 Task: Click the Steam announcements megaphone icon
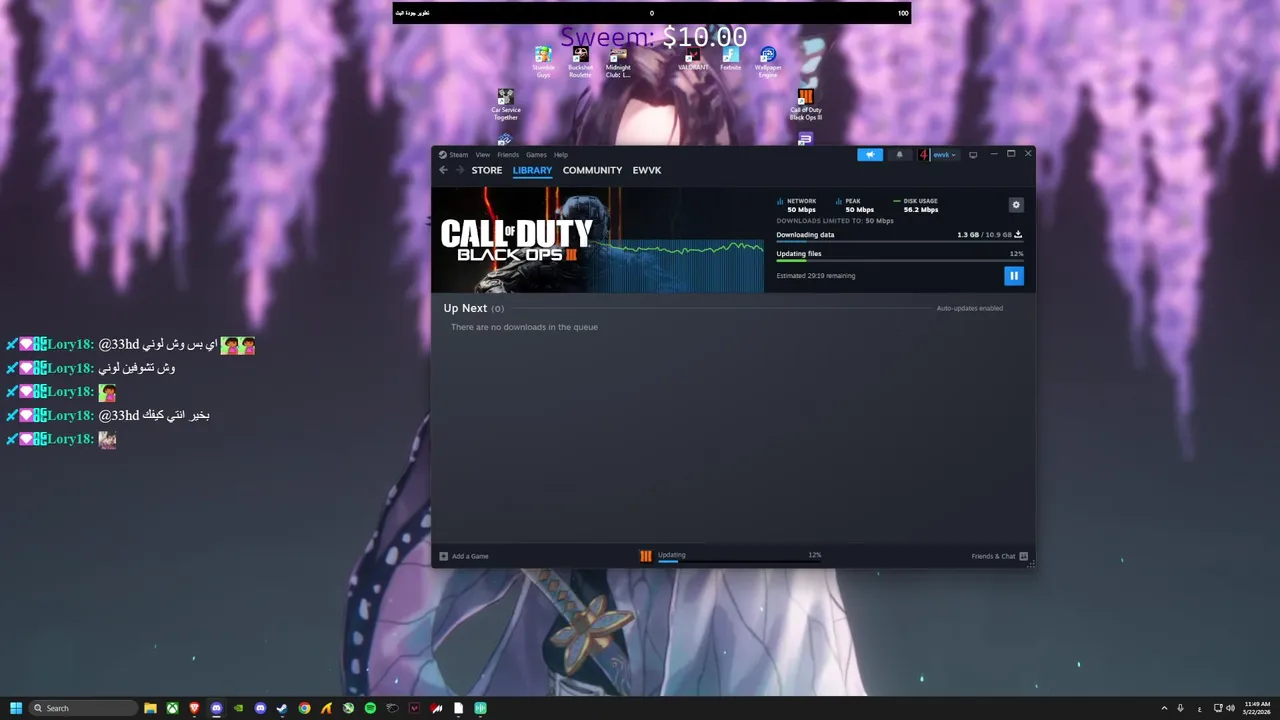[870, 155]
